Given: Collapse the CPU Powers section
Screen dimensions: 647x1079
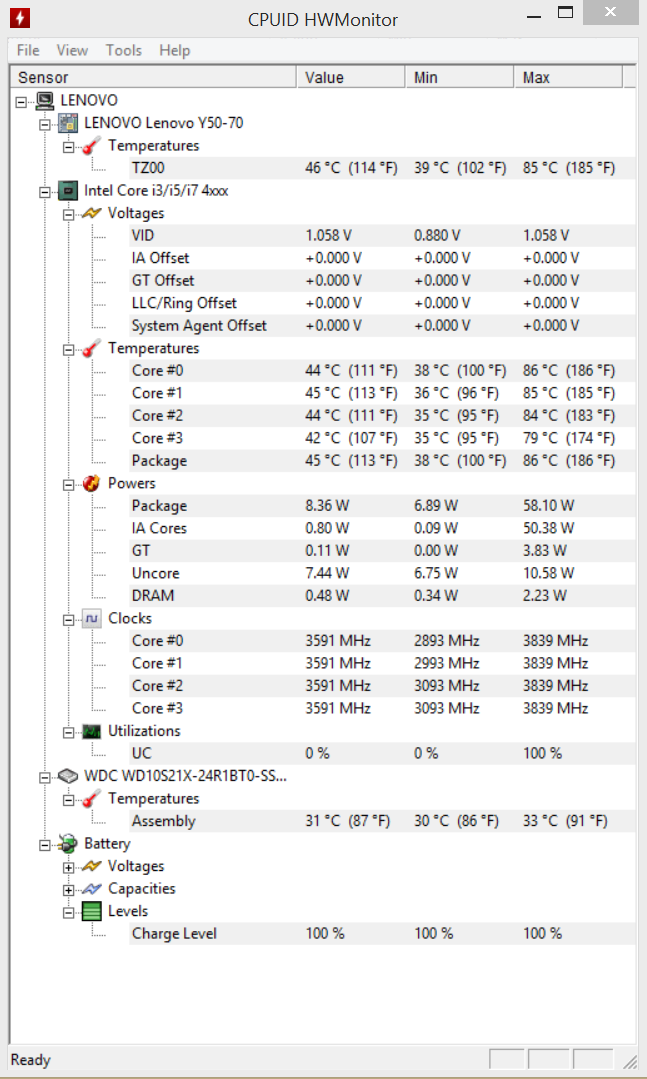Looking at the screenshot, I should (x=68, y=484).
